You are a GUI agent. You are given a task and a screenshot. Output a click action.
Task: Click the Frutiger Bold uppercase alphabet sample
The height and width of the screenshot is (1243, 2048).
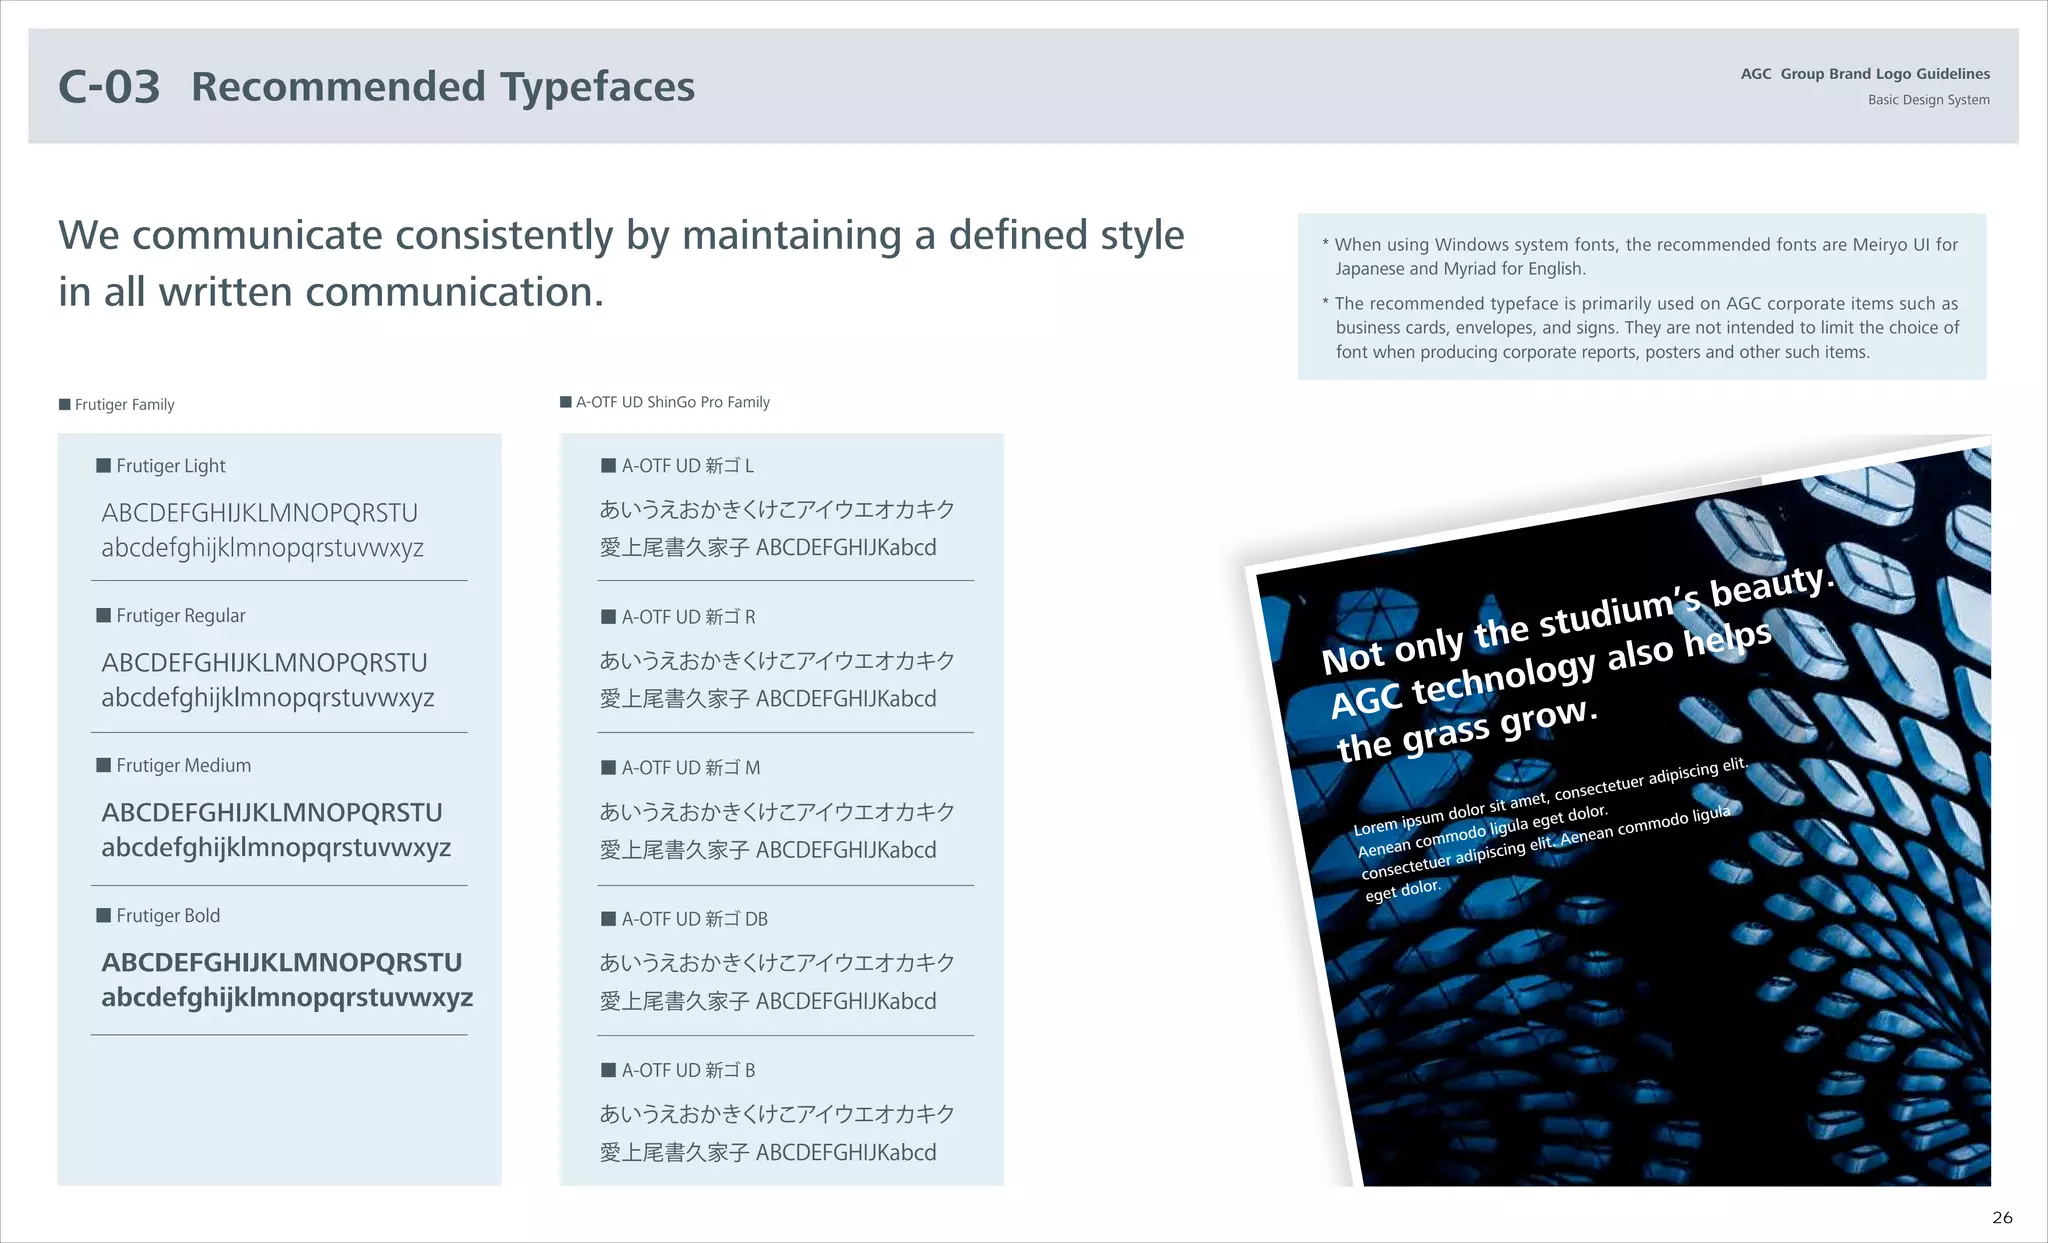point(282,962)
